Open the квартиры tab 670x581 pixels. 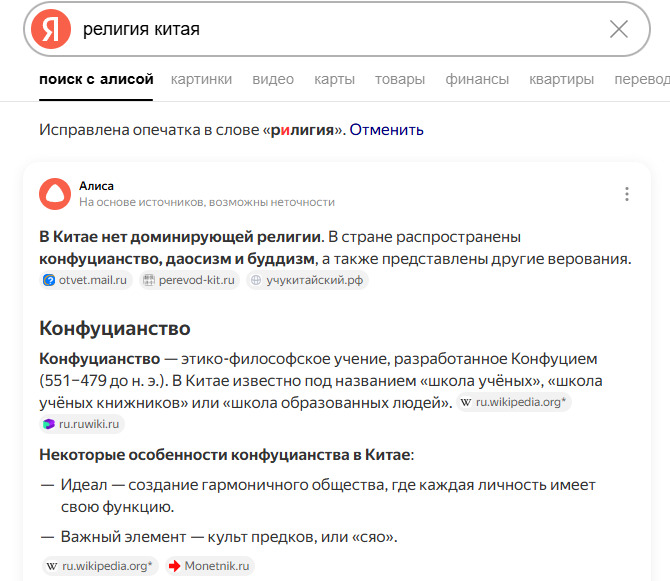(x=561, y=79)
